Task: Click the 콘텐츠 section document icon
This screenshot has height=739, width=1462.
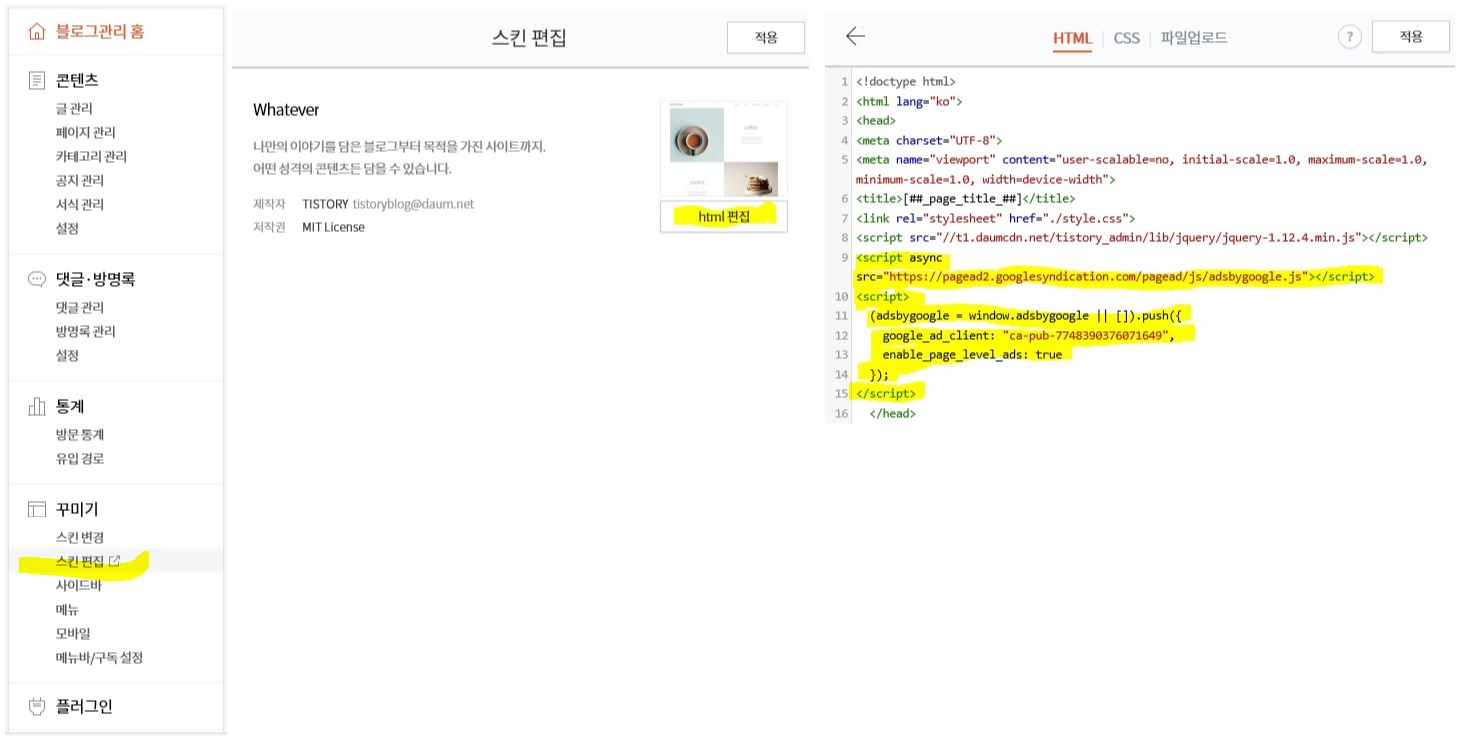Action: point(37,80)
